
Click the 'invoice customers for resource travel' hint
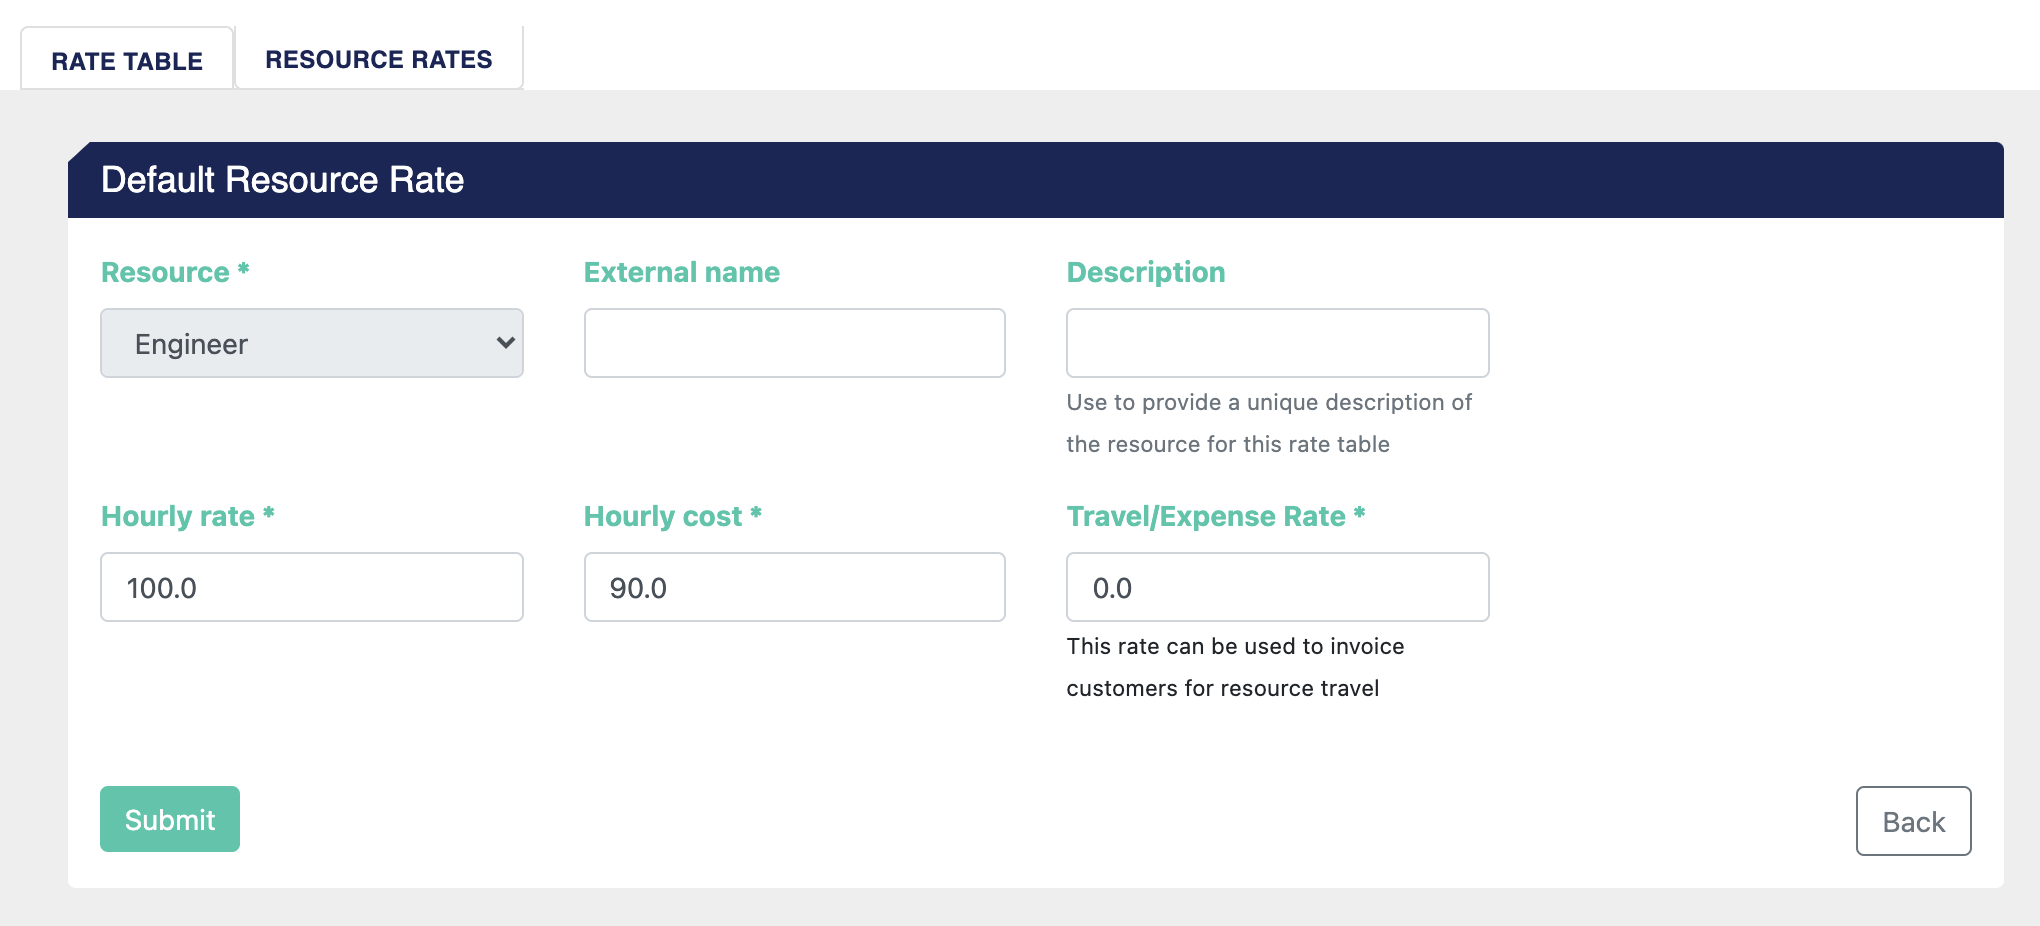point(1236,667)
